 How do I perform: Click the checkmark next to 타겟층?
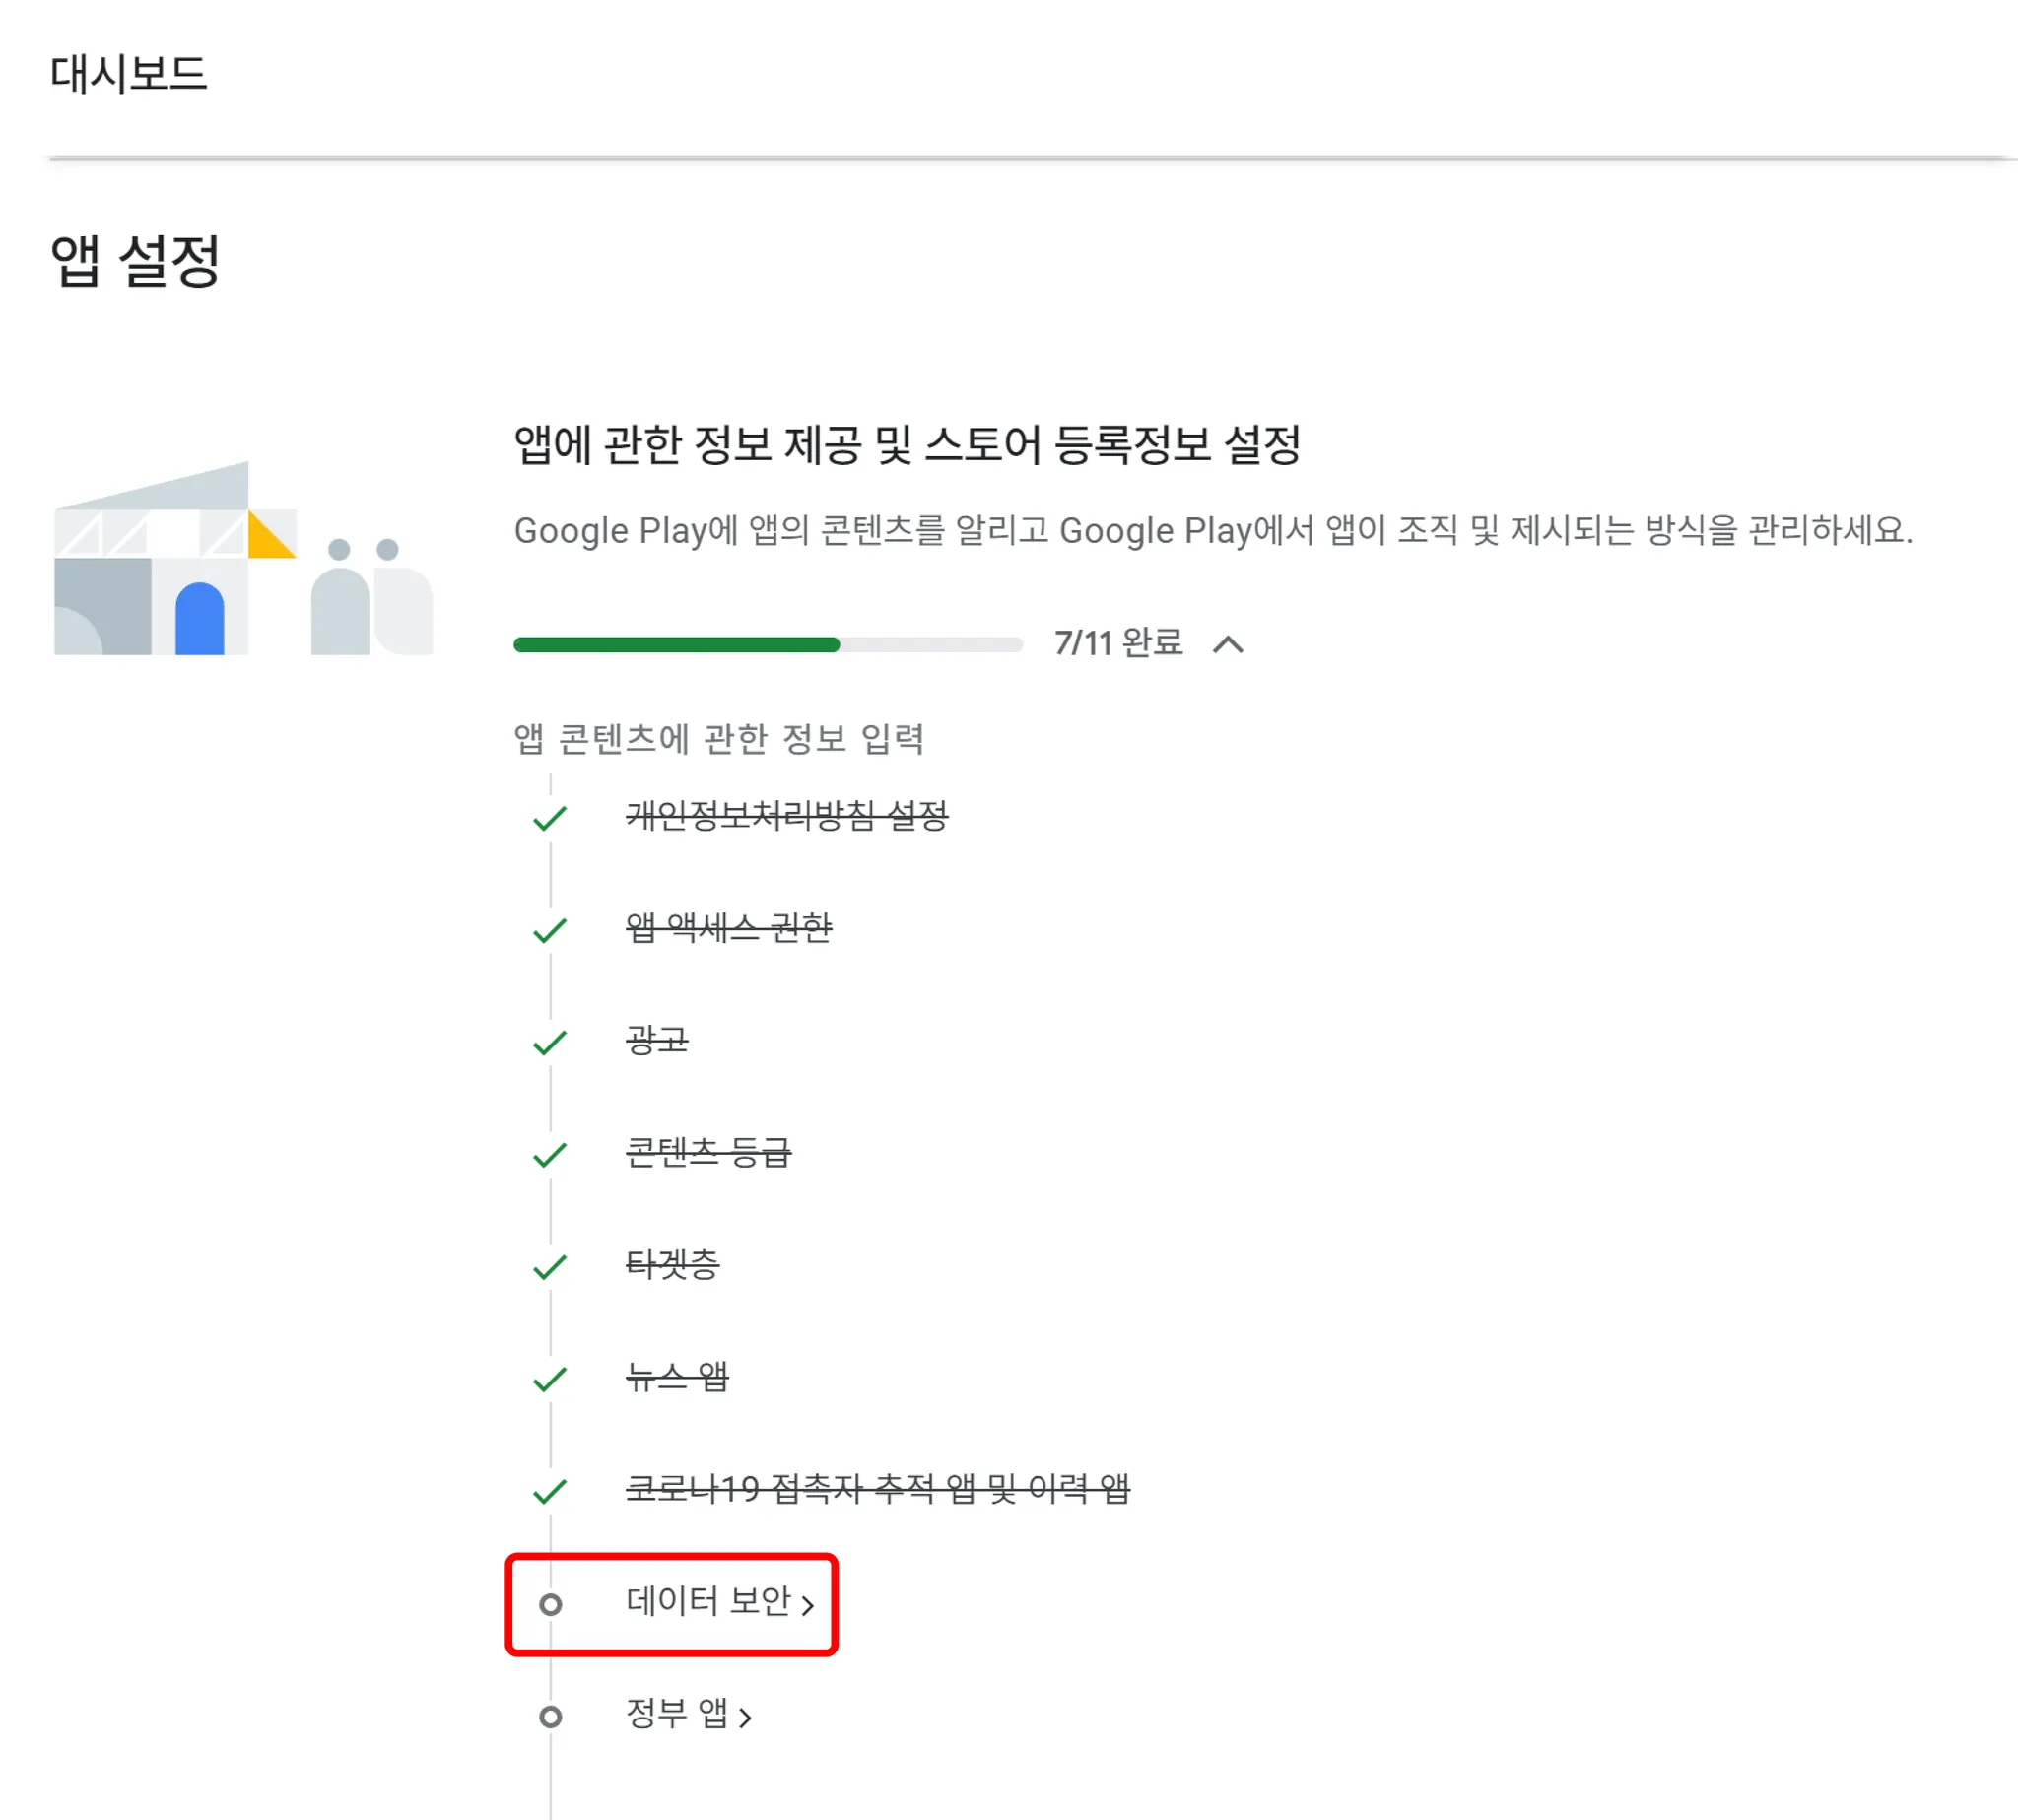pyautogui.click(x=550, y=1267)
